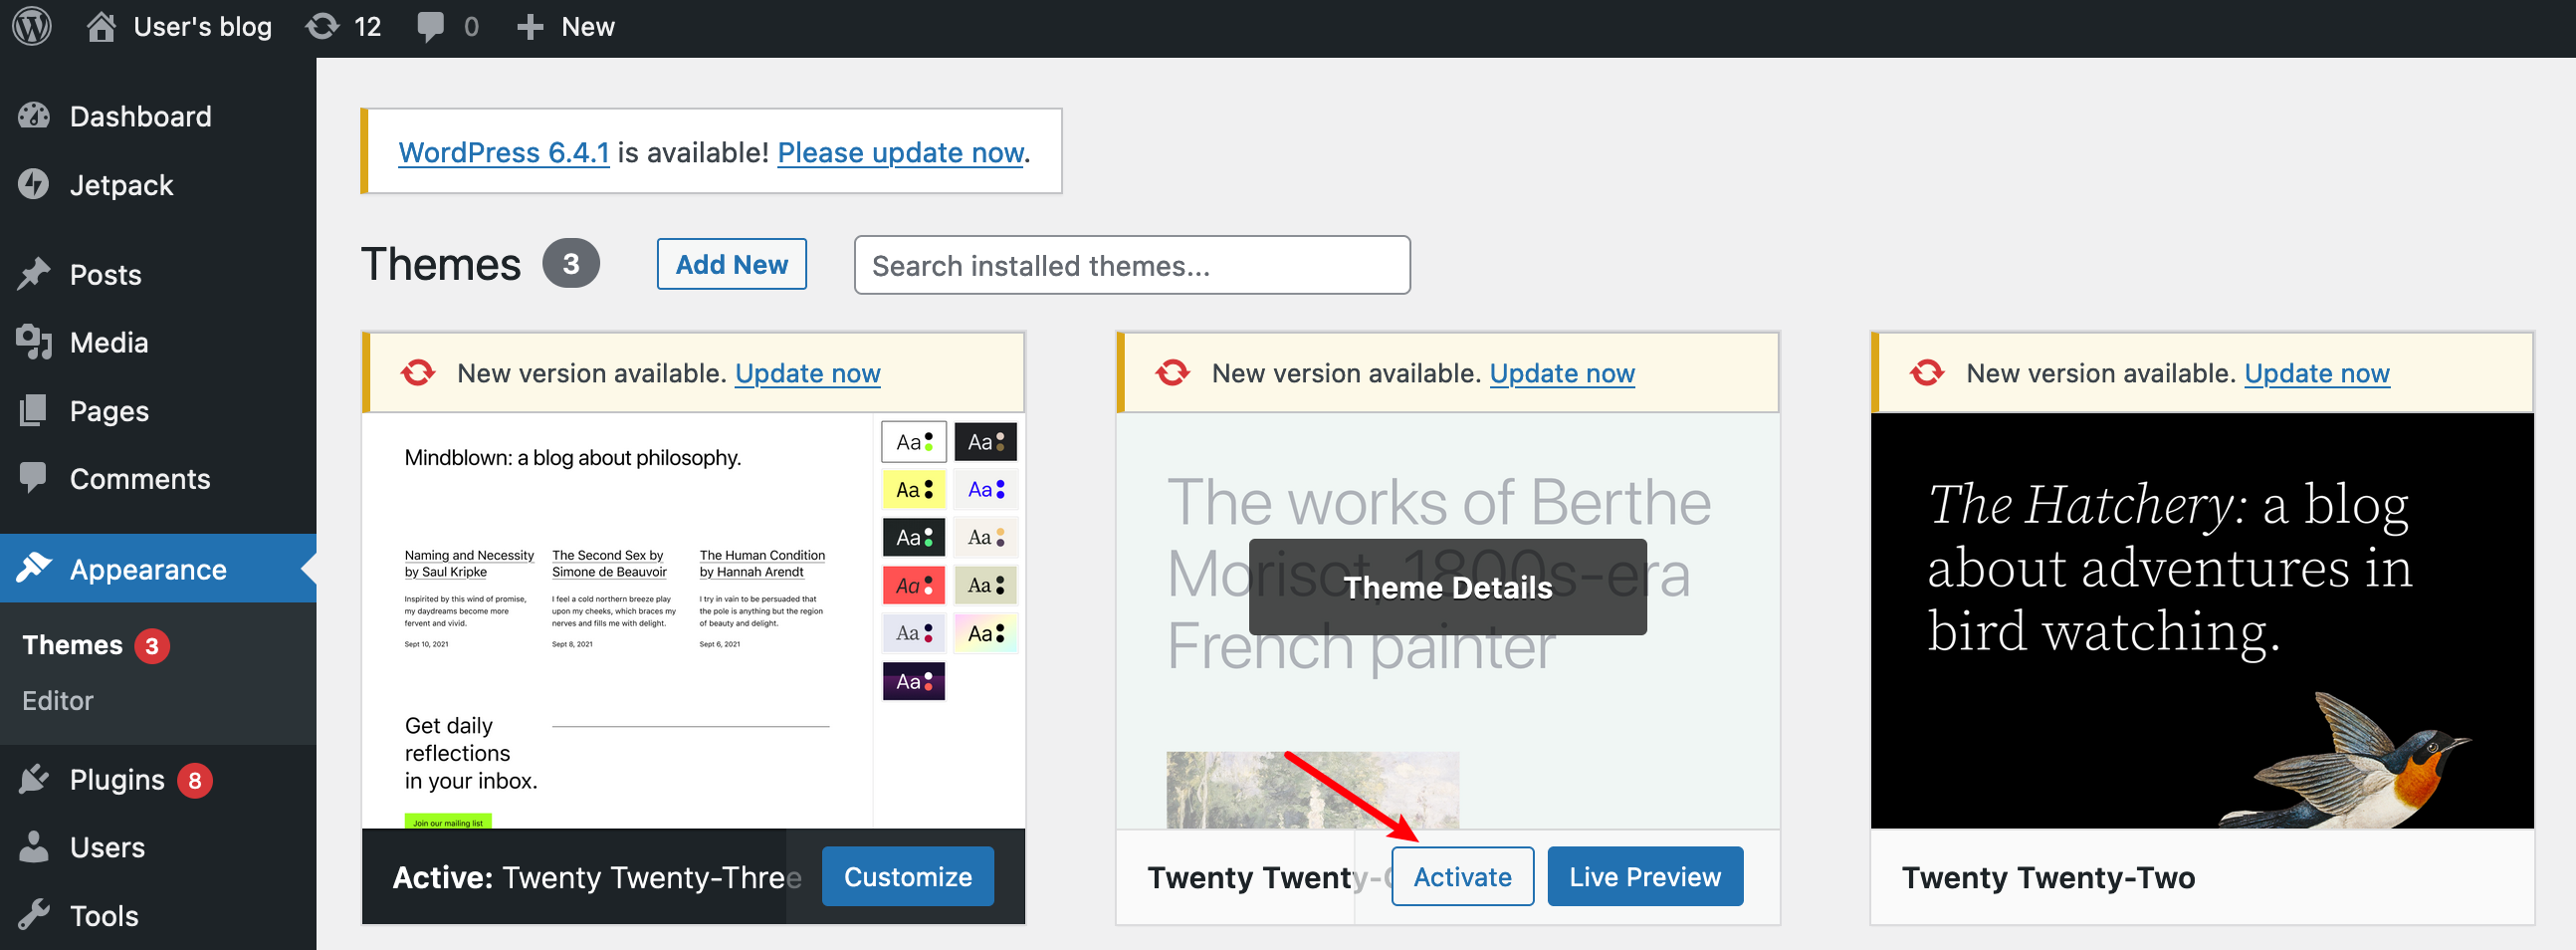Open the Comments menu item
Image resolution: width=2576 pixels, height=950 pixels.
pyautogui.click(x=158, y=479)
